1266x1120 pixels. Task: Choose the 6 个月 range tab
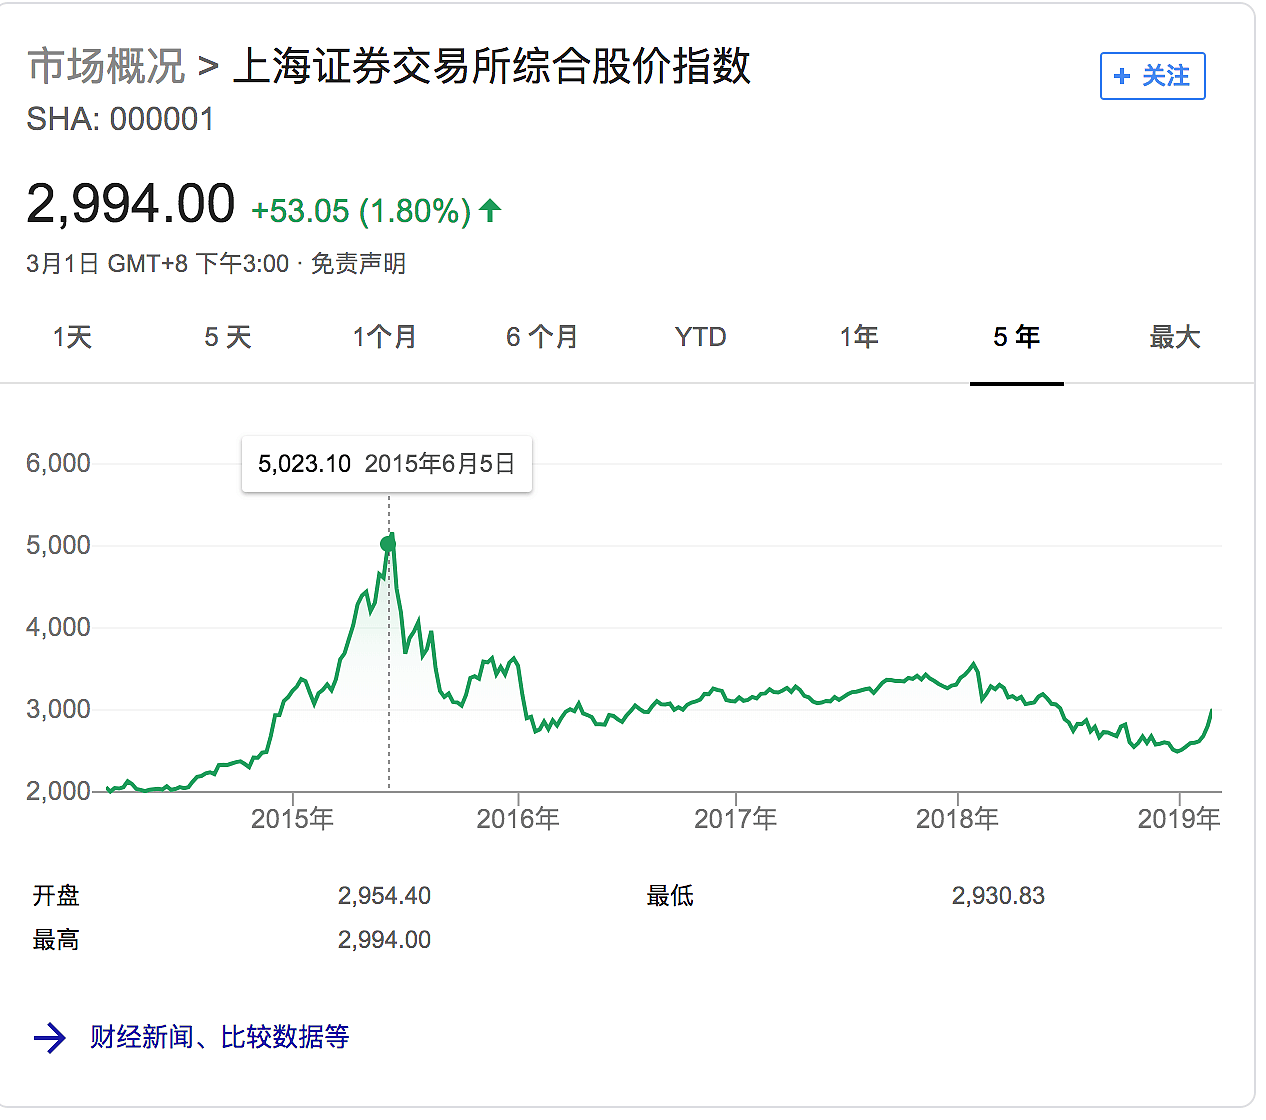(x=542, y=337)
